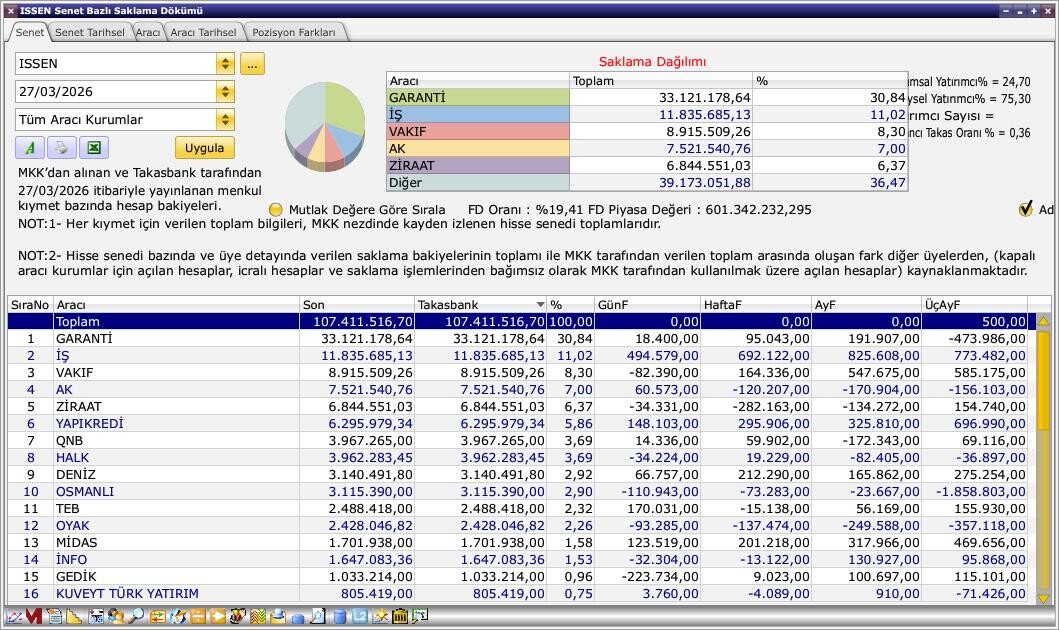This screenshot has height=630, width=1059.
Task: Open the 27/03/2026 date dropdown
Action: point(225,92)
